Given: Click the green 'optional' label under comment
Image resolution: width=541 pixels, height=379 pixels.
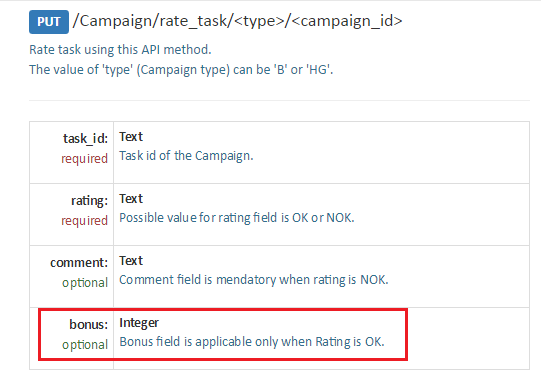Looking at the screenshot, I should pos(85,283).
